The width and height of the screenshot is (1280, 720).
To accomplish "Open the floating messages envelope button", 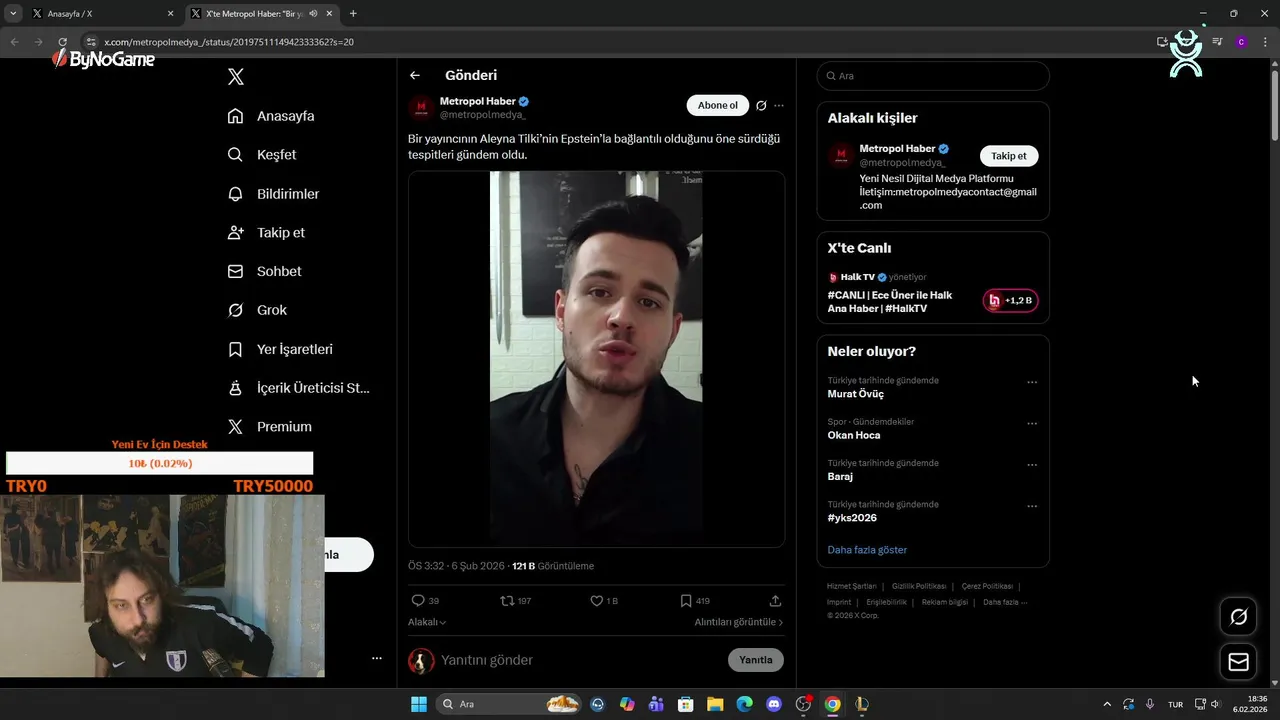I will 1238,662.
